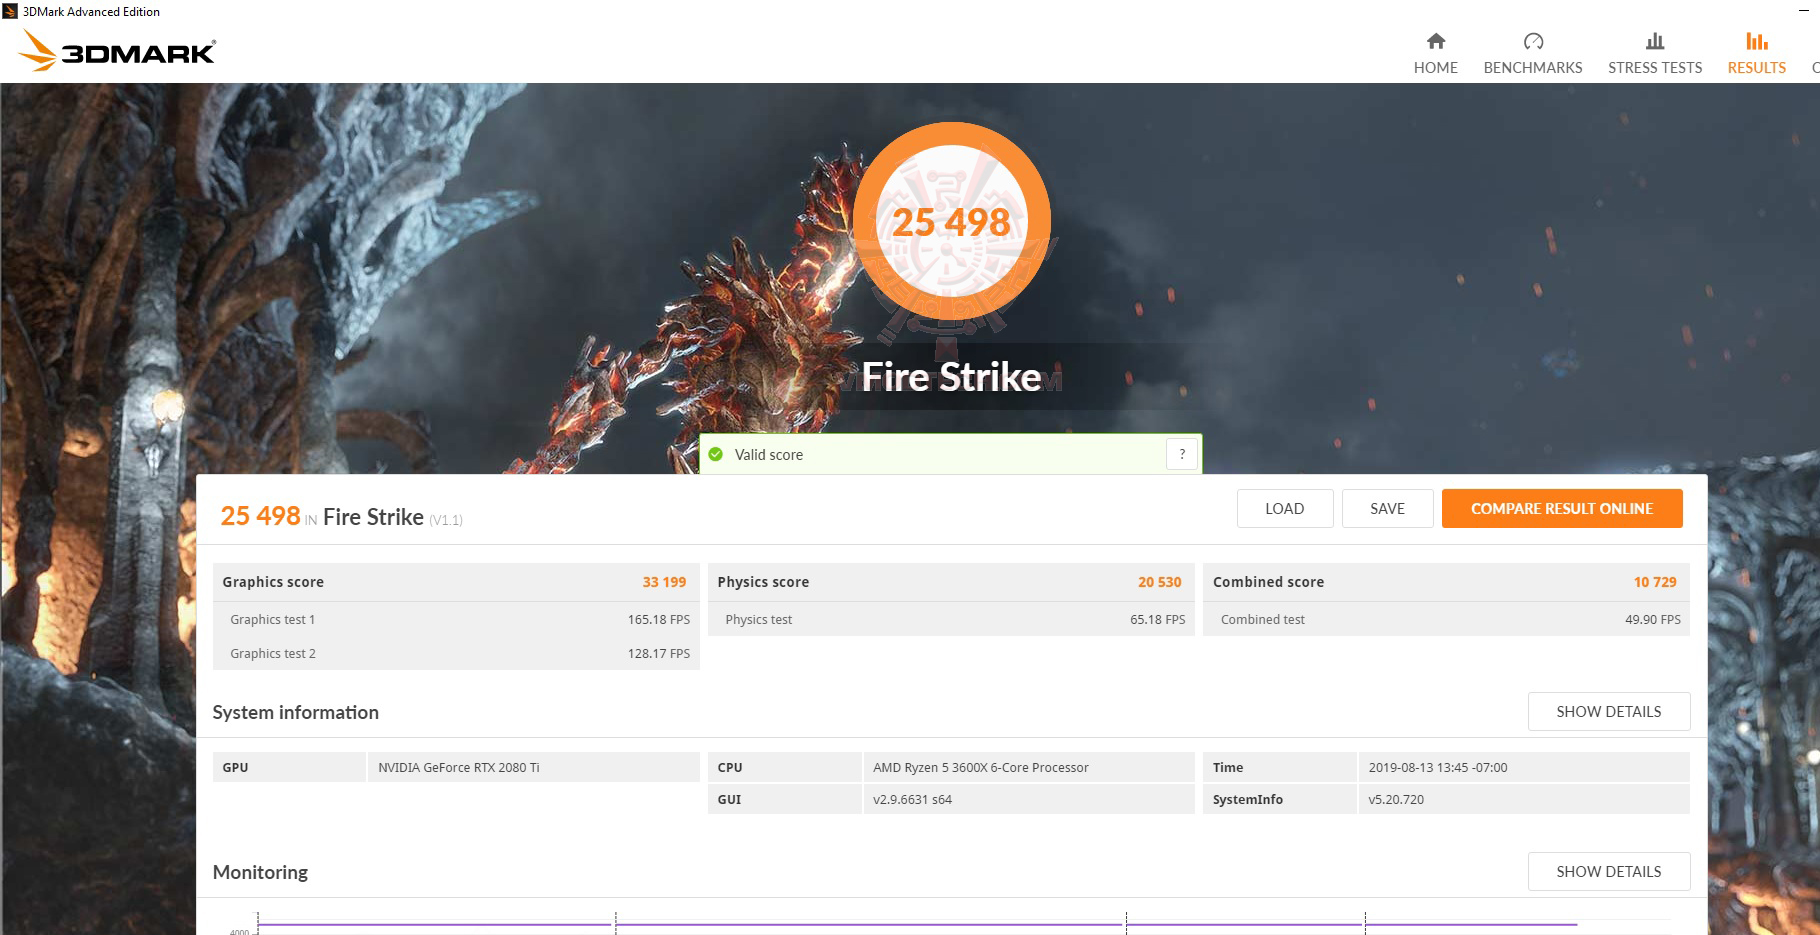
Task: Click COMPARE RESULT ONLINE
Action: [x=1561, y=508]
